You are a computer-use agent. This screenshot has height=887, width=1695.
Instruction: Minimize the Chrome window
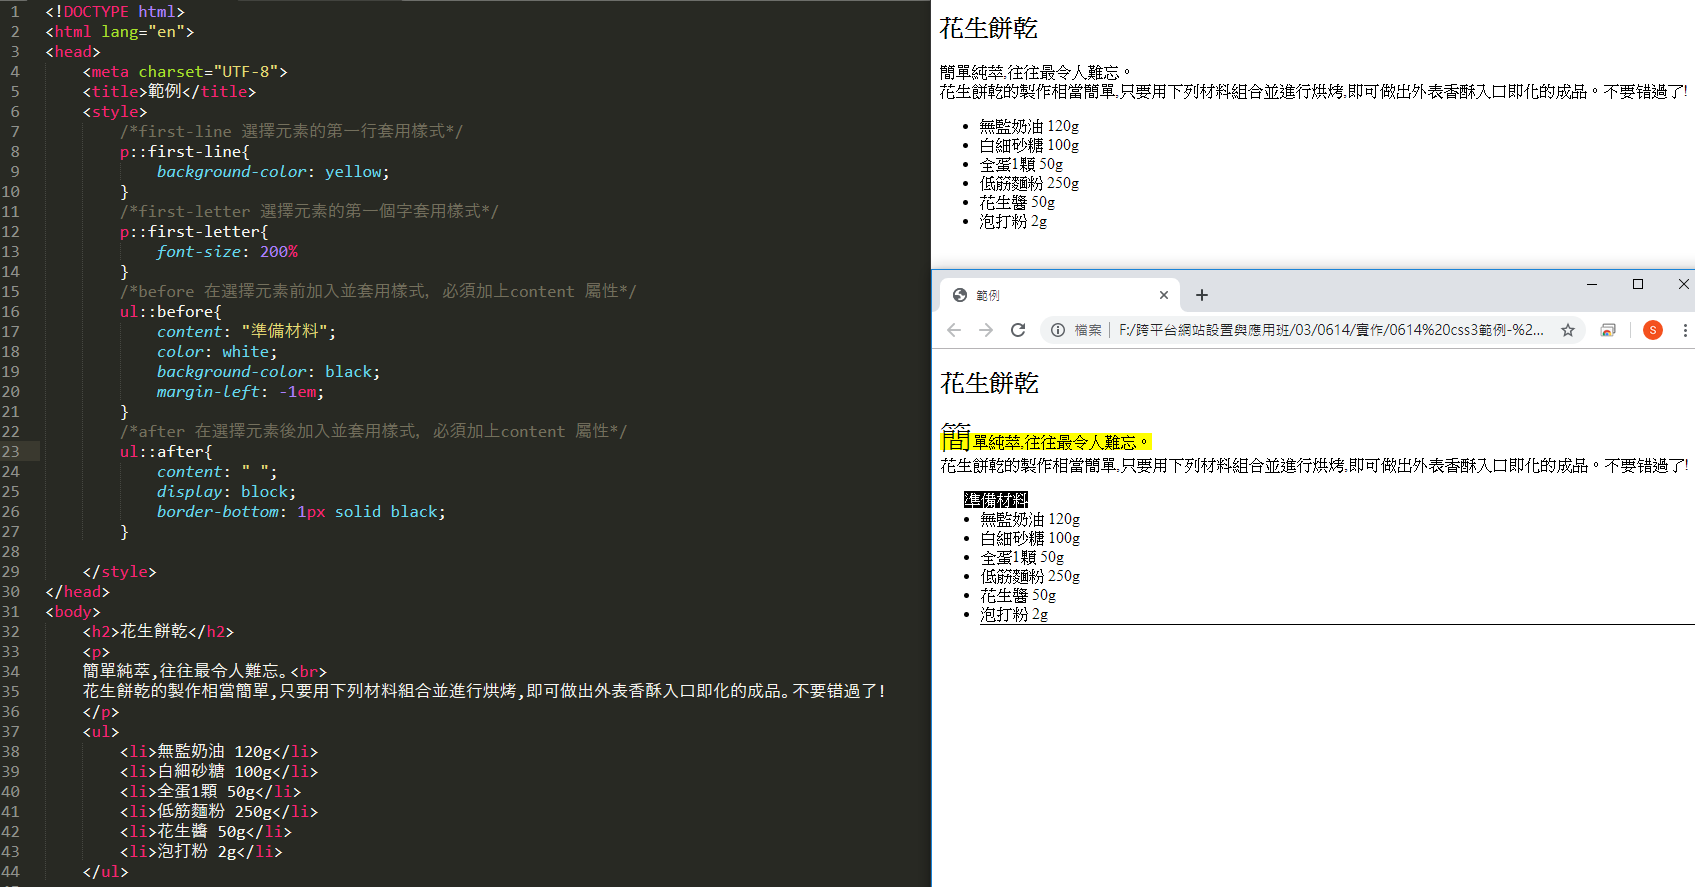(x=1592, y=284)
